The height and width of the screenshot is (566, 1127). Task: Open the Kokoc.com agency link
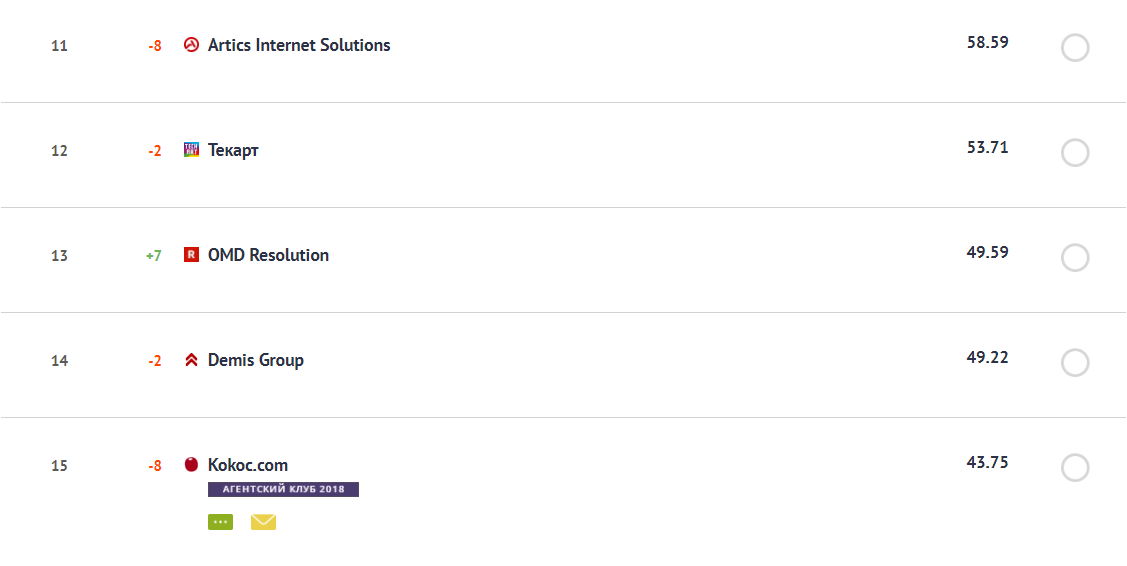pos(248,465)
